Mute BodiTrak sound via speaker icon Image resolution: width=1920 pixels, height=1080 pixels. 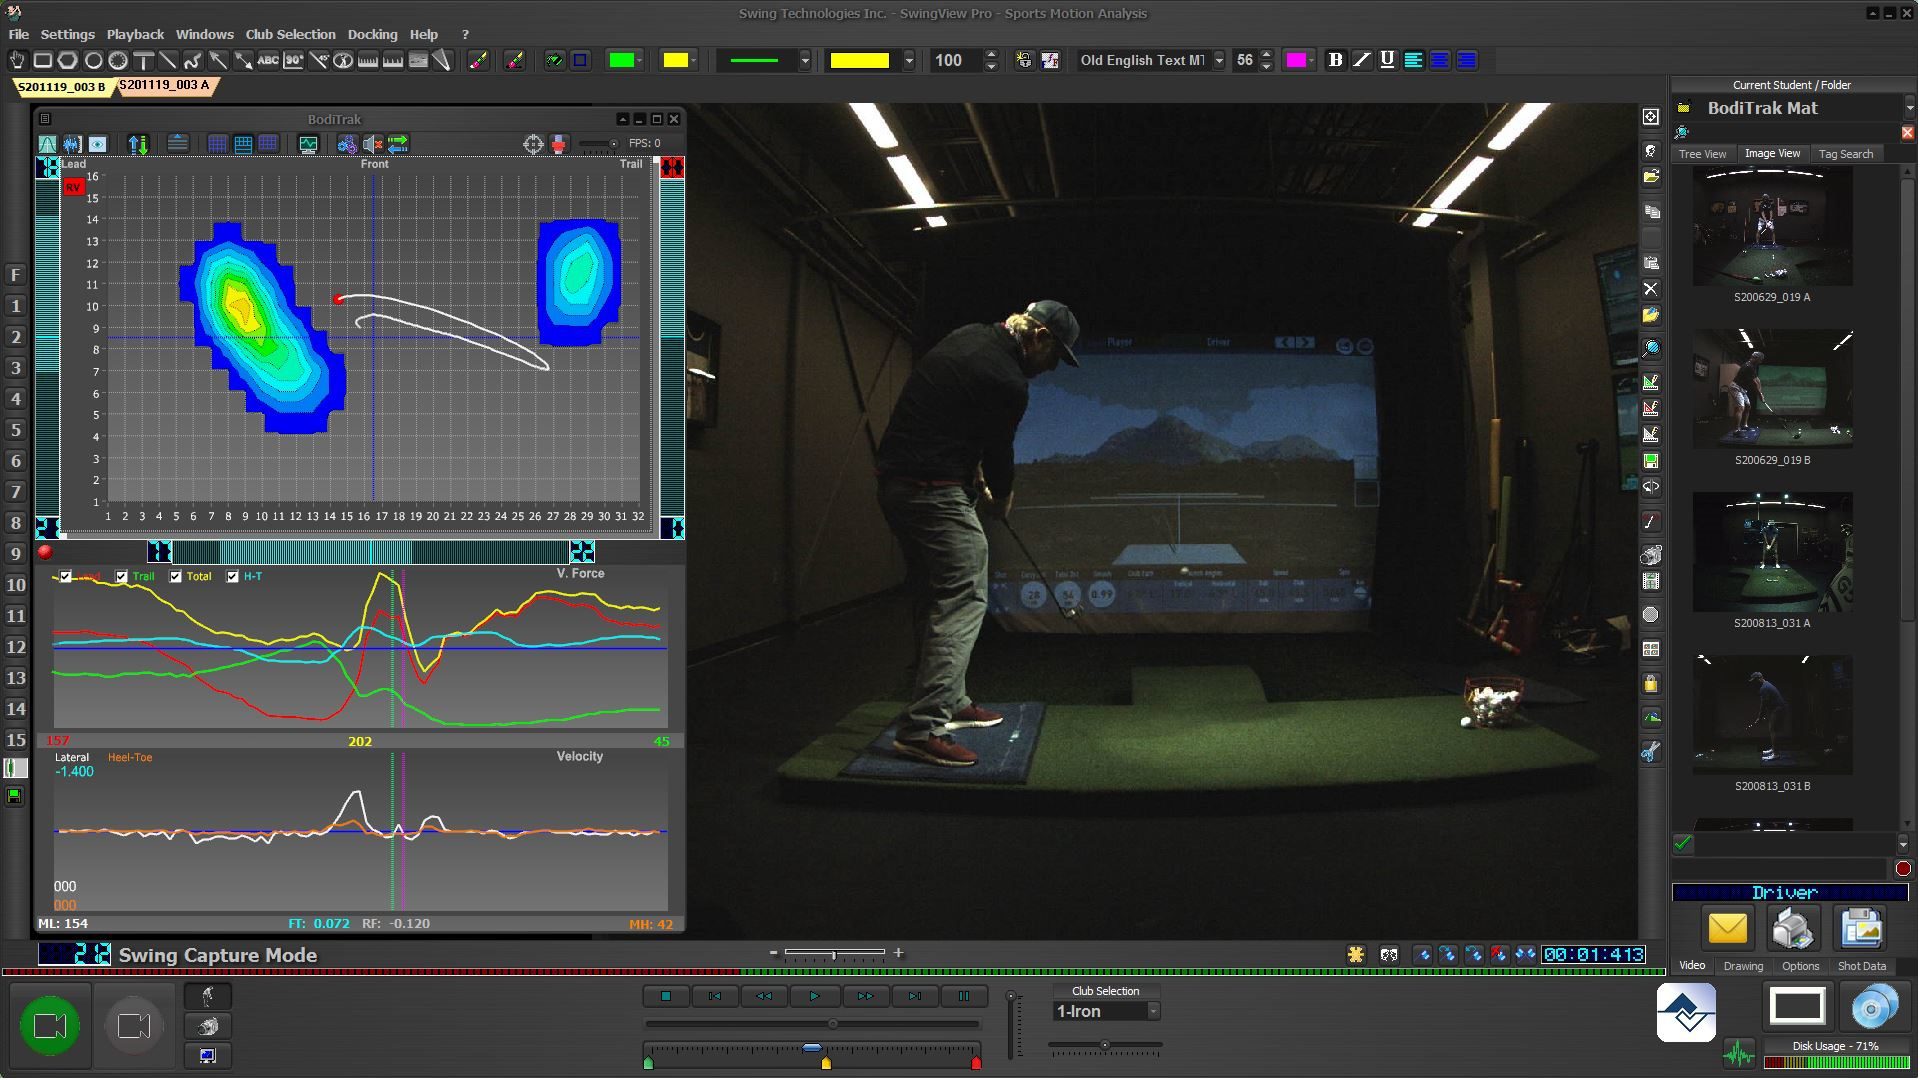tap(372, 144)
